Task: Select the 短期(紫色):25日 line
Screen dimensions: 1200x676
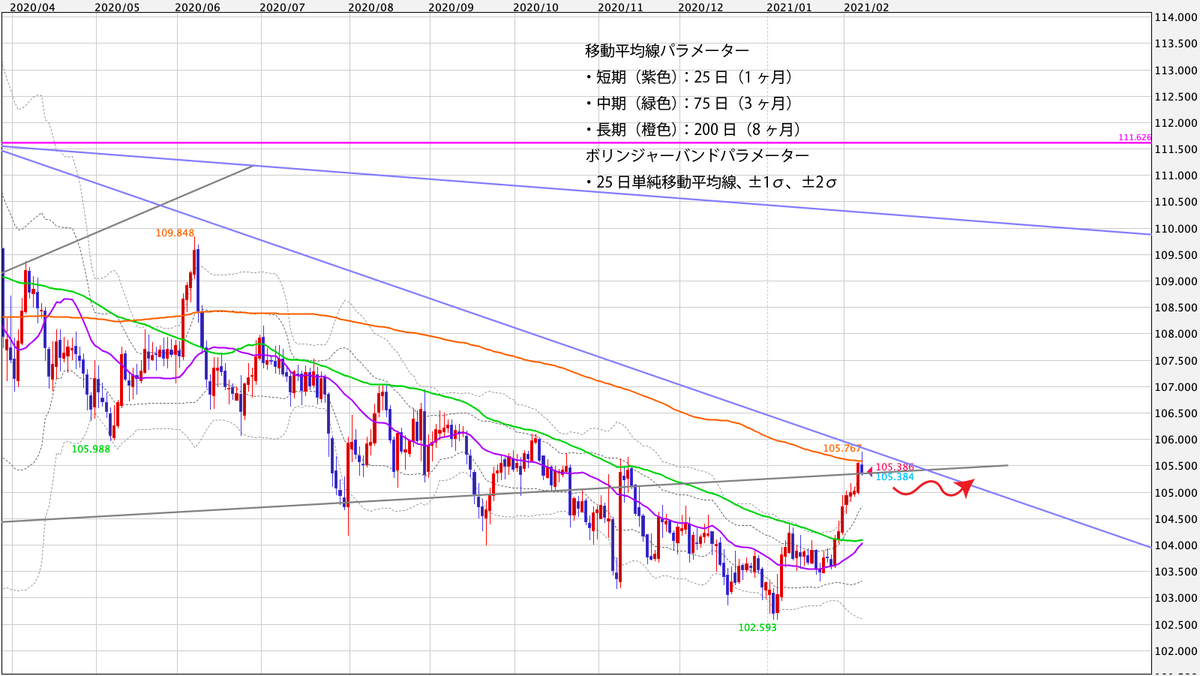Action: [688, 77]
